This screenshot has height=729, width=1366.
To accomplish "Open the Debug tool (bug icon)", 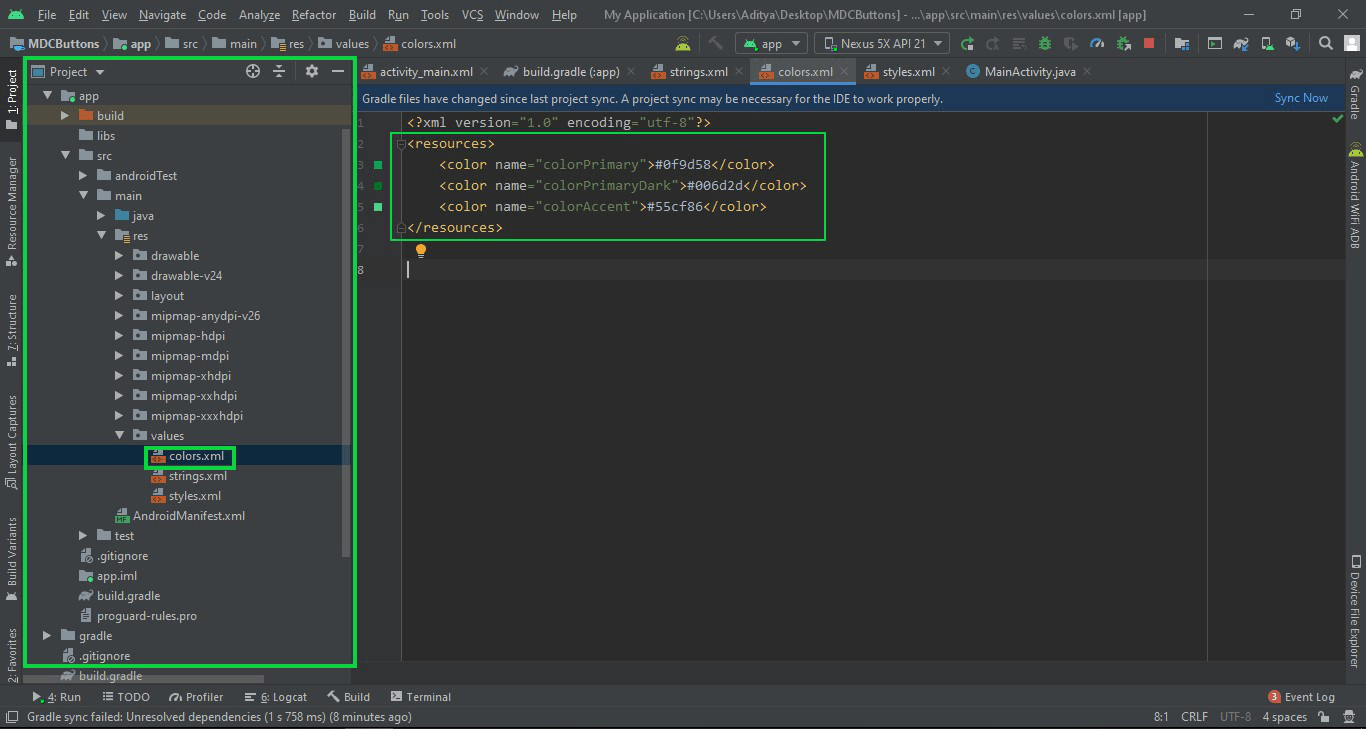I will click(1043, 43).
